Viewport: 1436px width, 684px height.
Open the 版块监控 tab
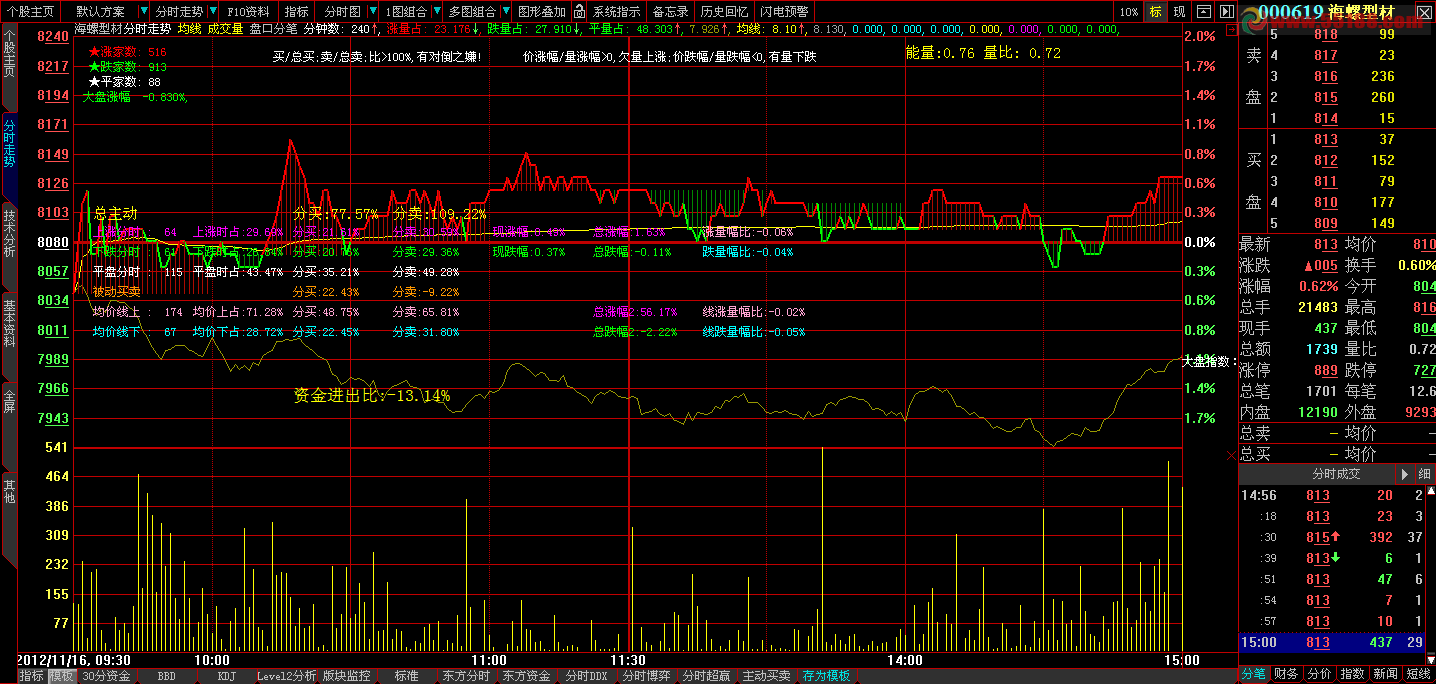pos(346,676)
